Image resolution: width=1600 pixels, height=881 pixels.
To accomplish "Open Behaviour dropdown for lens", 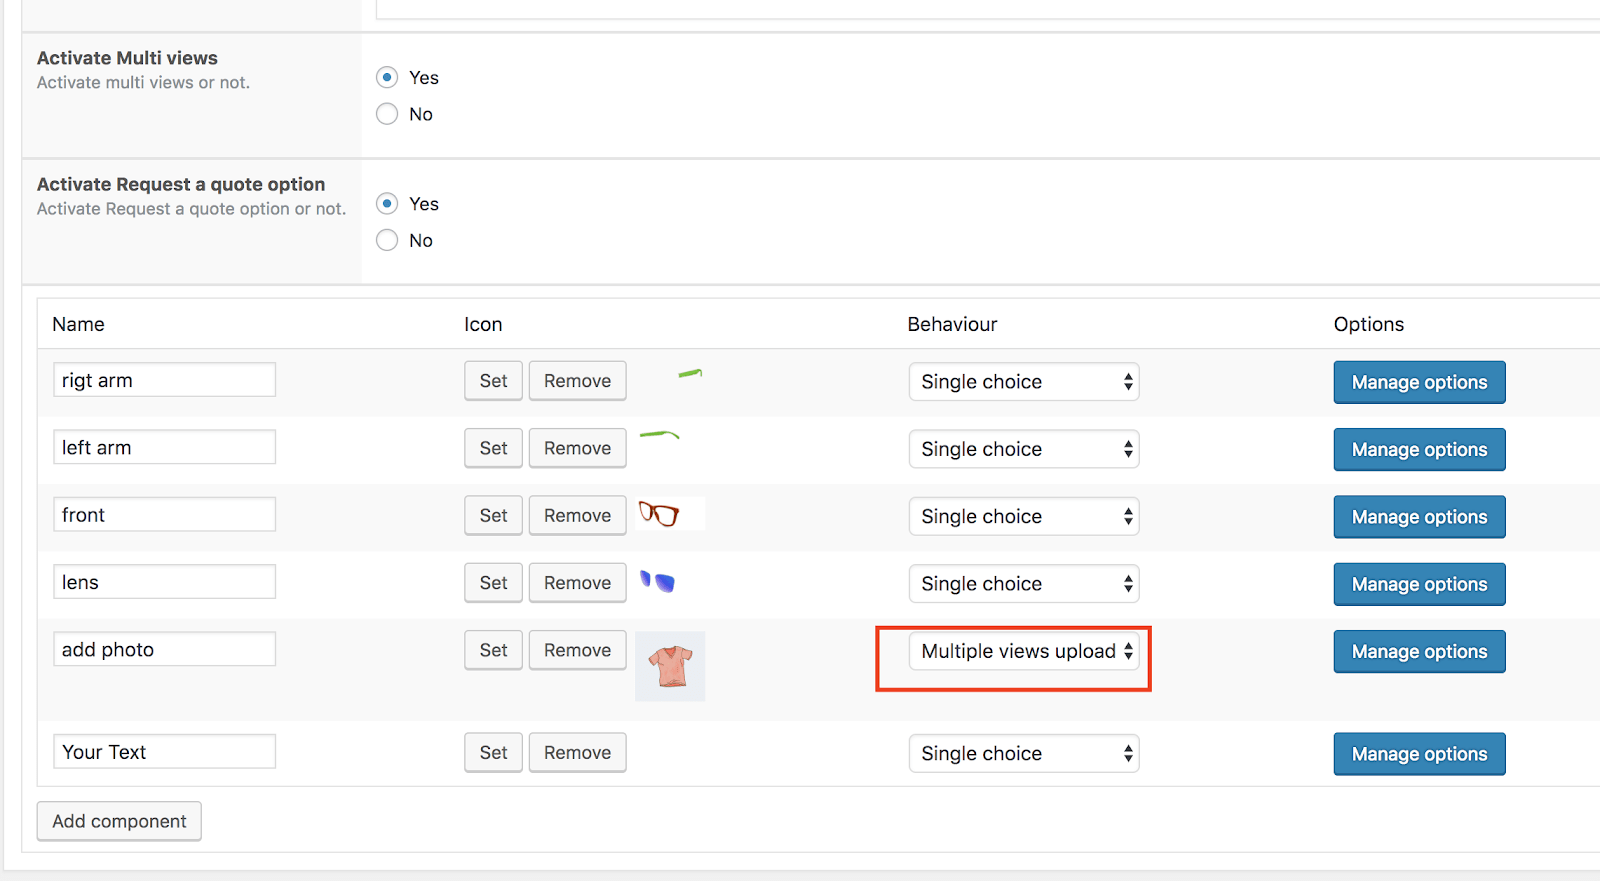I will [1024, 584].
